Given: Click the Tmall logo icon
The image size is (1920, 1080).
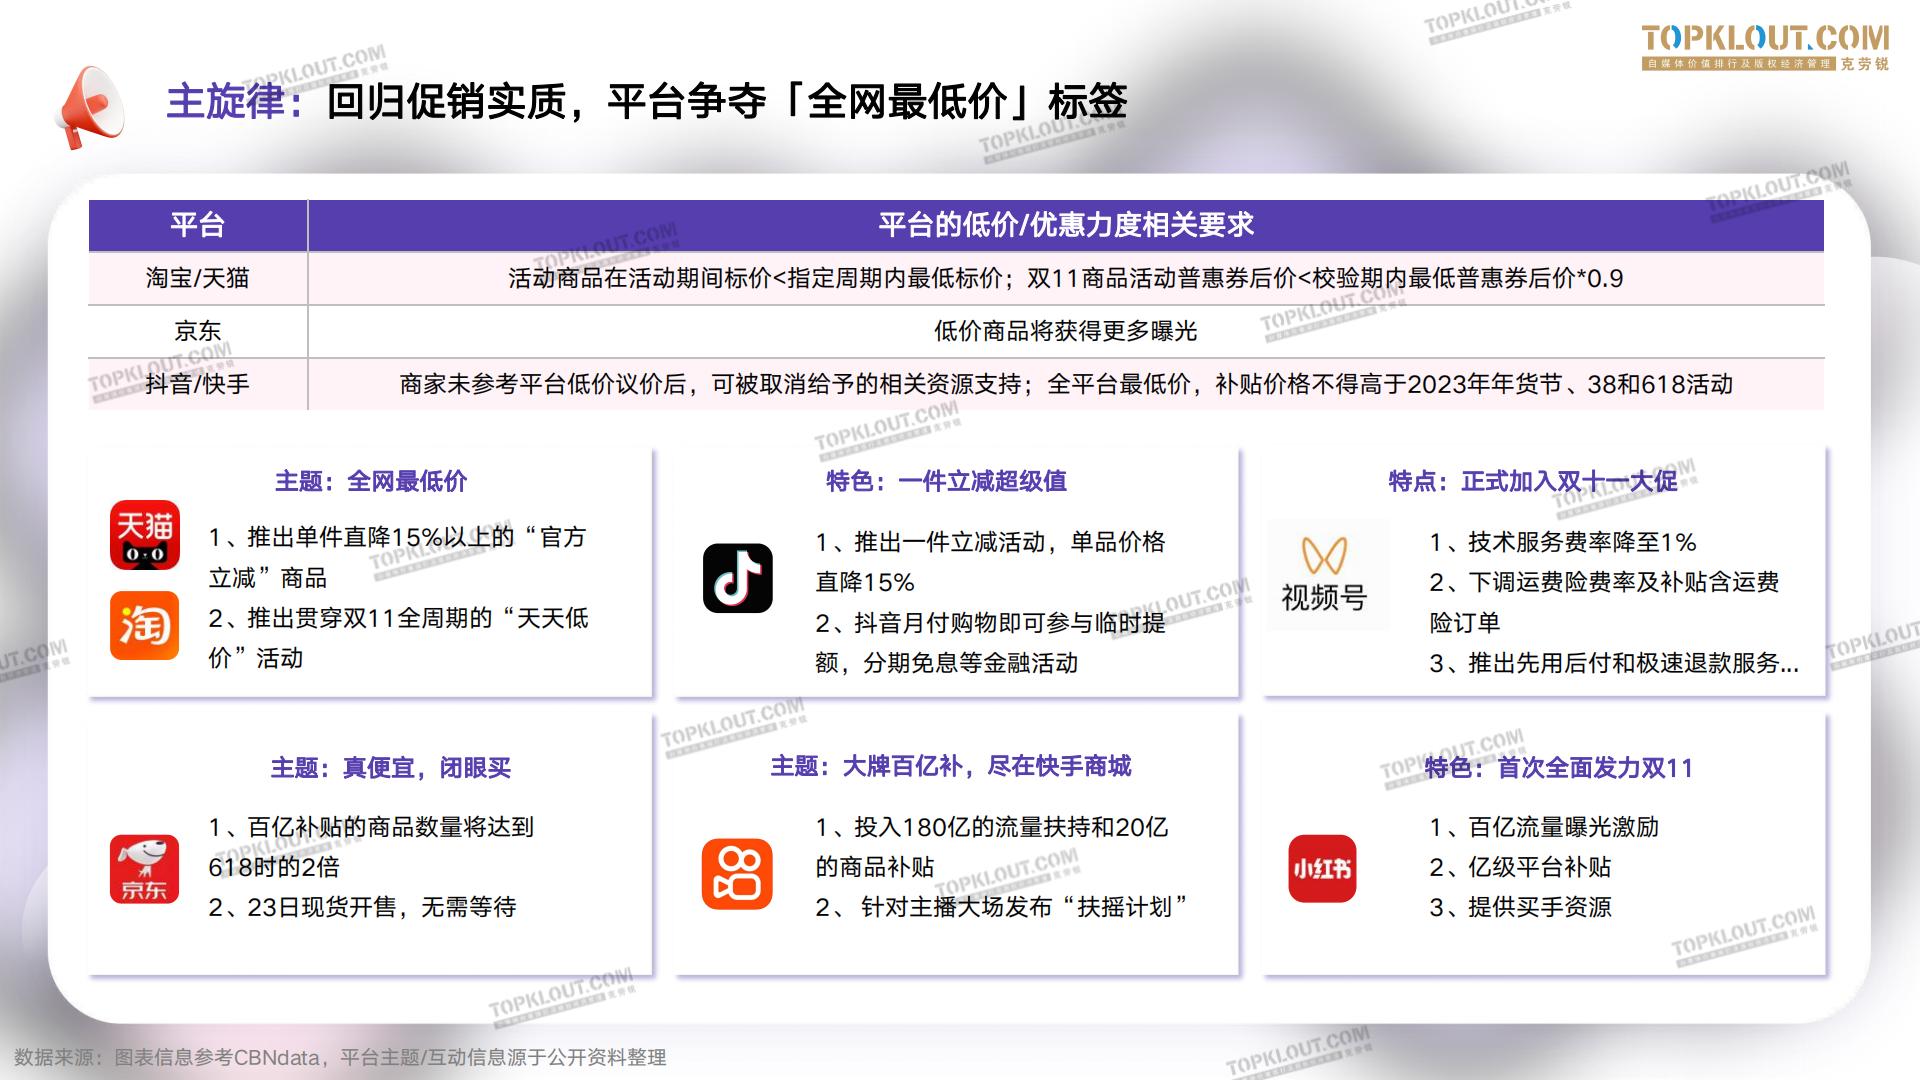Looking at the screenshot, I should 145,535.
